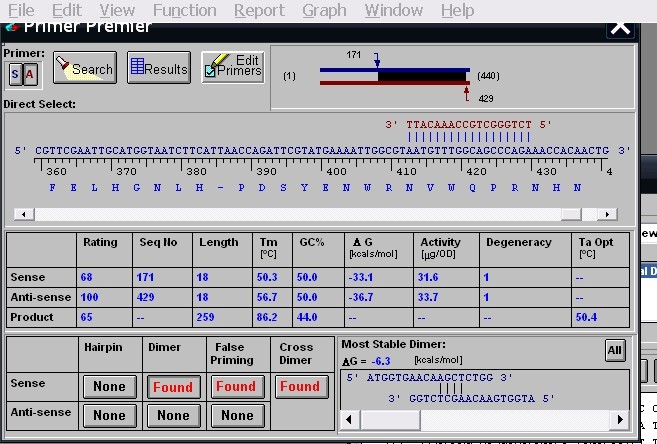
Task: Select the sense primer S toggle
Action: point(15,75)
